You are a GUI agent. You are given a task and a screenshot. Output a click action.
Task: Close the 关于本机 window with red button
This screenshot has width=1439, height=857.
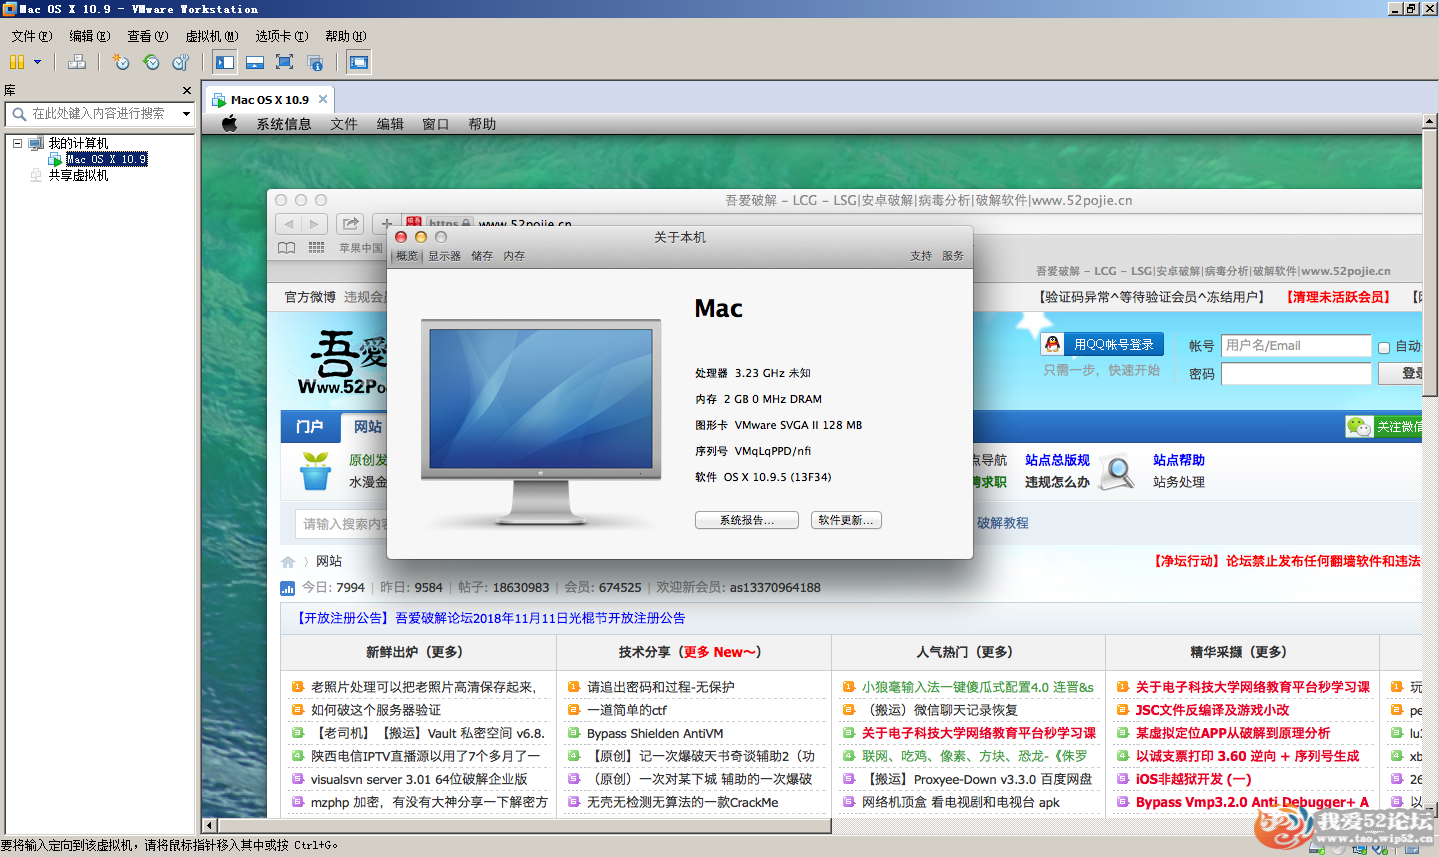click(401, 237)
